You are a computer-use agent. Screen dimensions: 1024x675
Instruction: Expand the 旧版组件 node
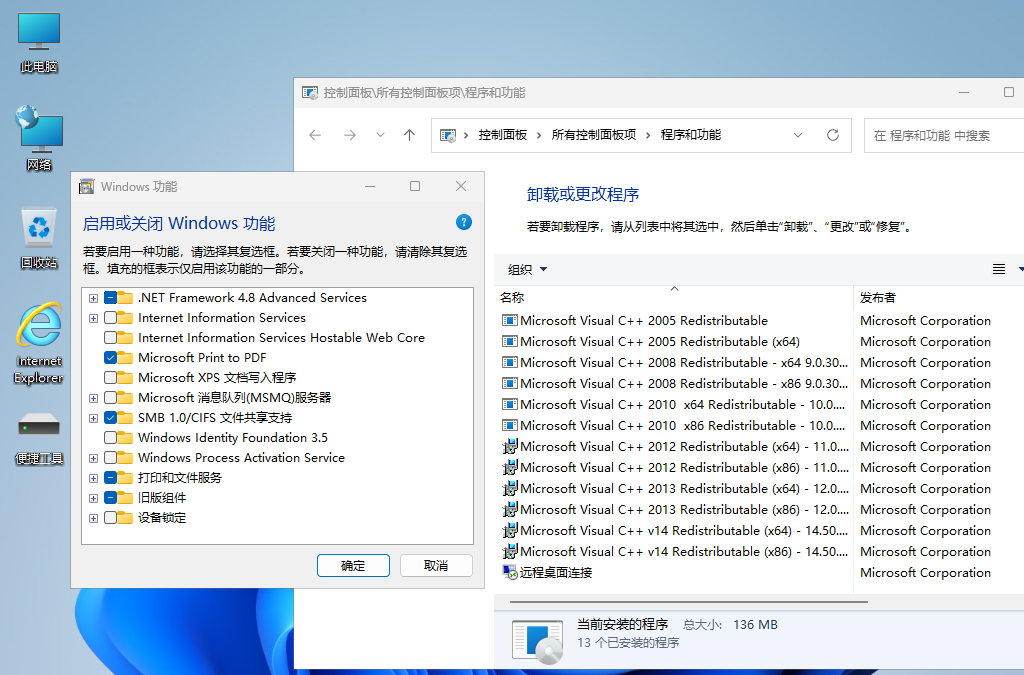click(x=93, y=498)
